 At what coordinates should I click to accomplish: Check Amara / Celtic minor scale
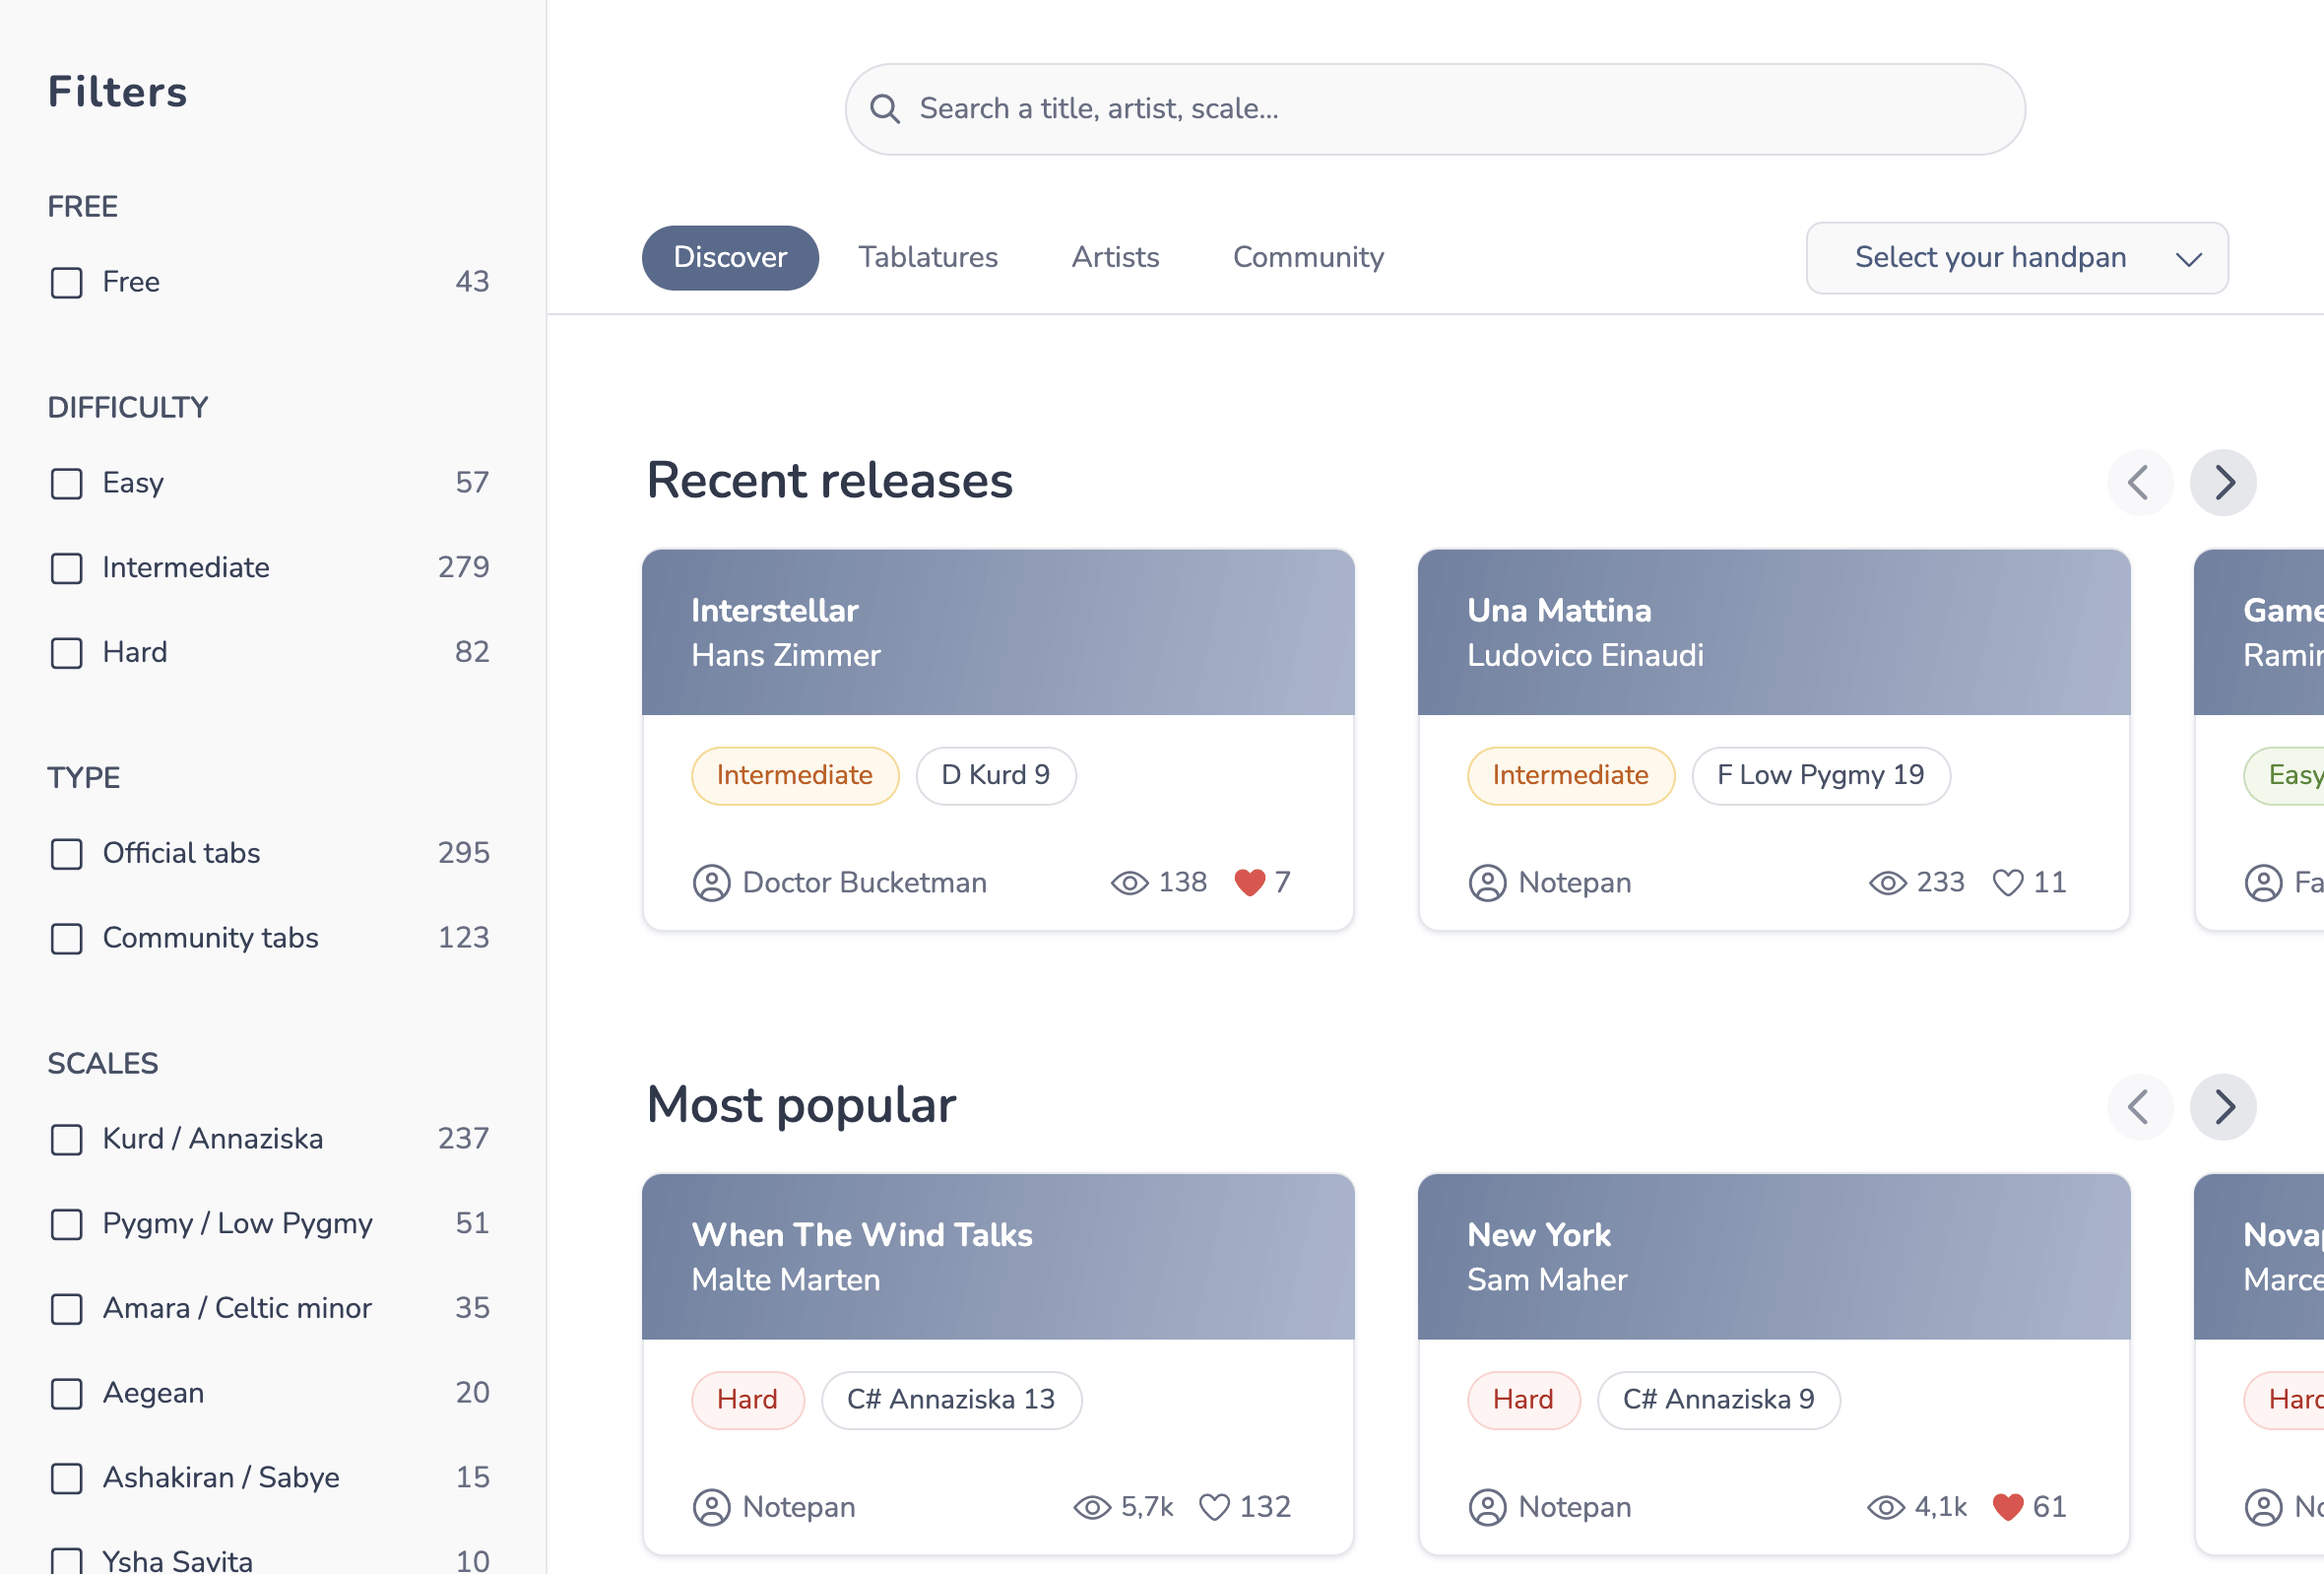[x=67, y=1309]
